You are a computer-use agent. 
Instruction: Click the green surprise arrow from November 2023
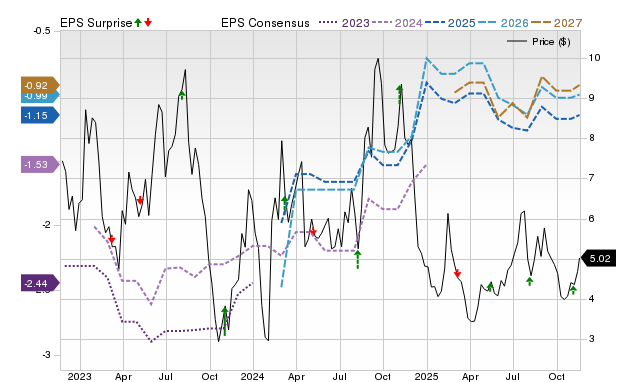pos(224,322)
